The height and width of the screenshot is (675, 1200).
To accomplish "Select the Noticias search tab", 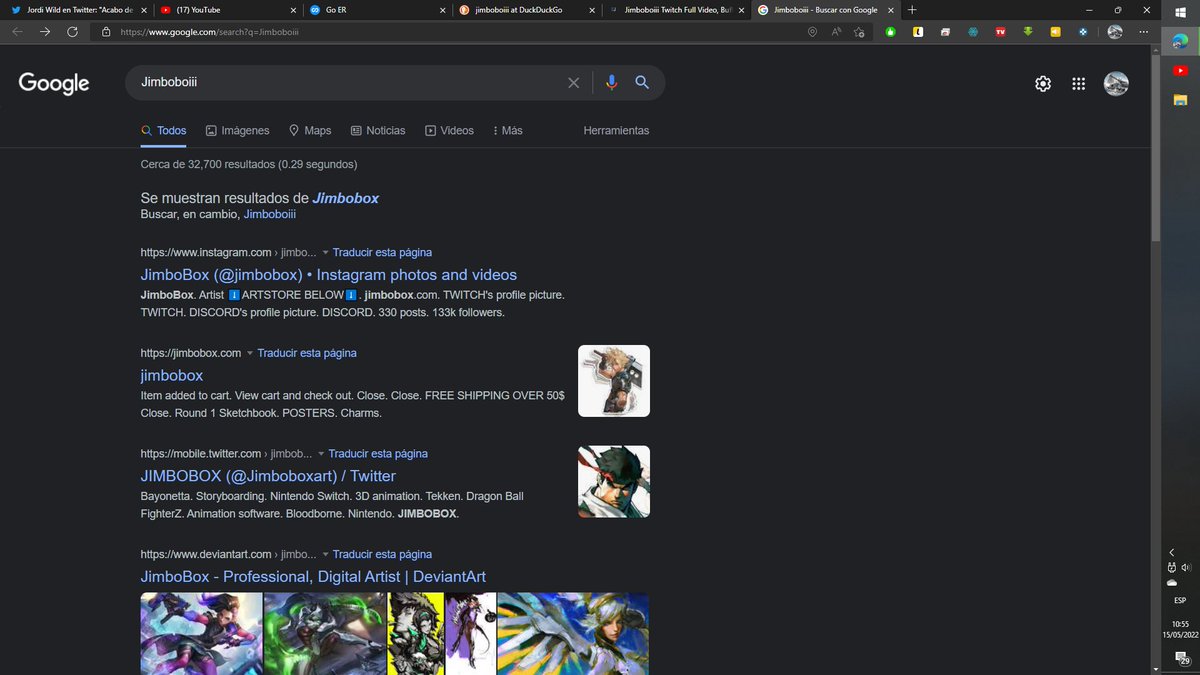I will point(378,131).
